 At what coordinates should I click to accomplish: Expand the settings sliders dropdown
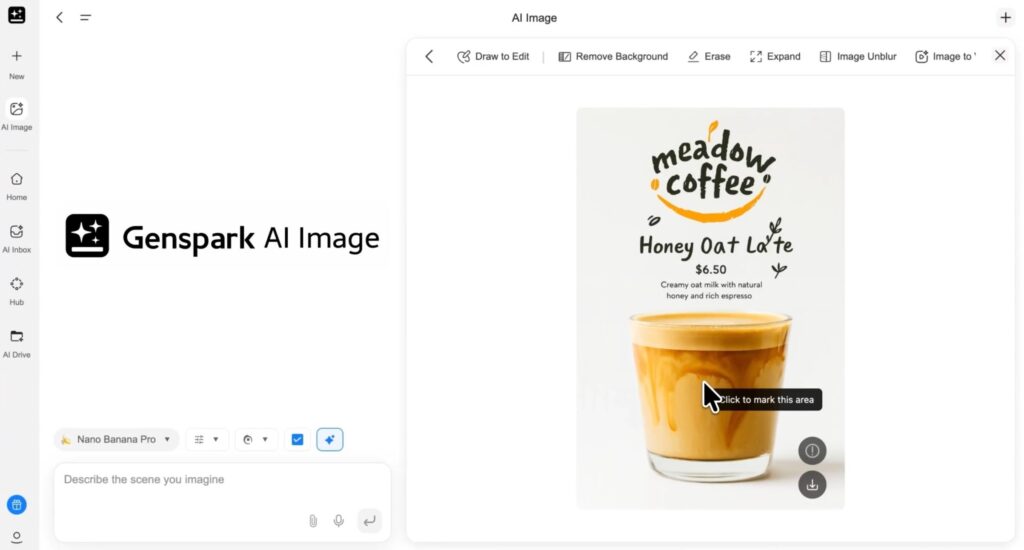click(x=207, y=439)
